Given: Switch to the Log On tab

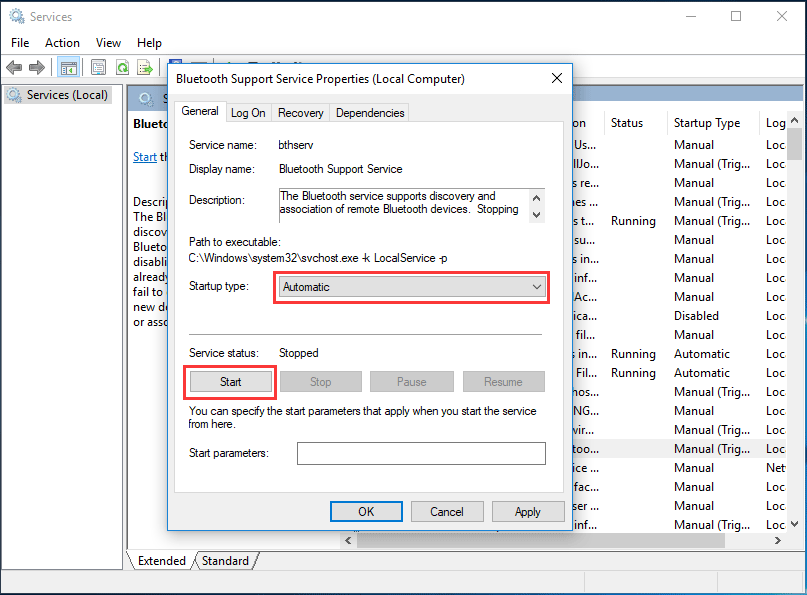Looking at the screenshot, I should (248, 113).
